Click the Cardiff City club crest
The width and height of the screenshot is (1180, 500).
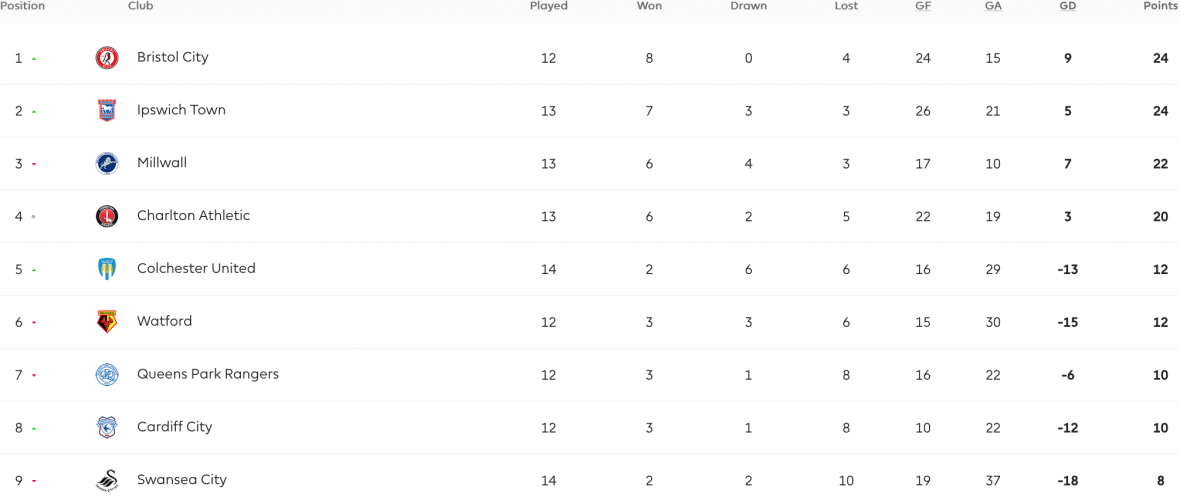107,427
